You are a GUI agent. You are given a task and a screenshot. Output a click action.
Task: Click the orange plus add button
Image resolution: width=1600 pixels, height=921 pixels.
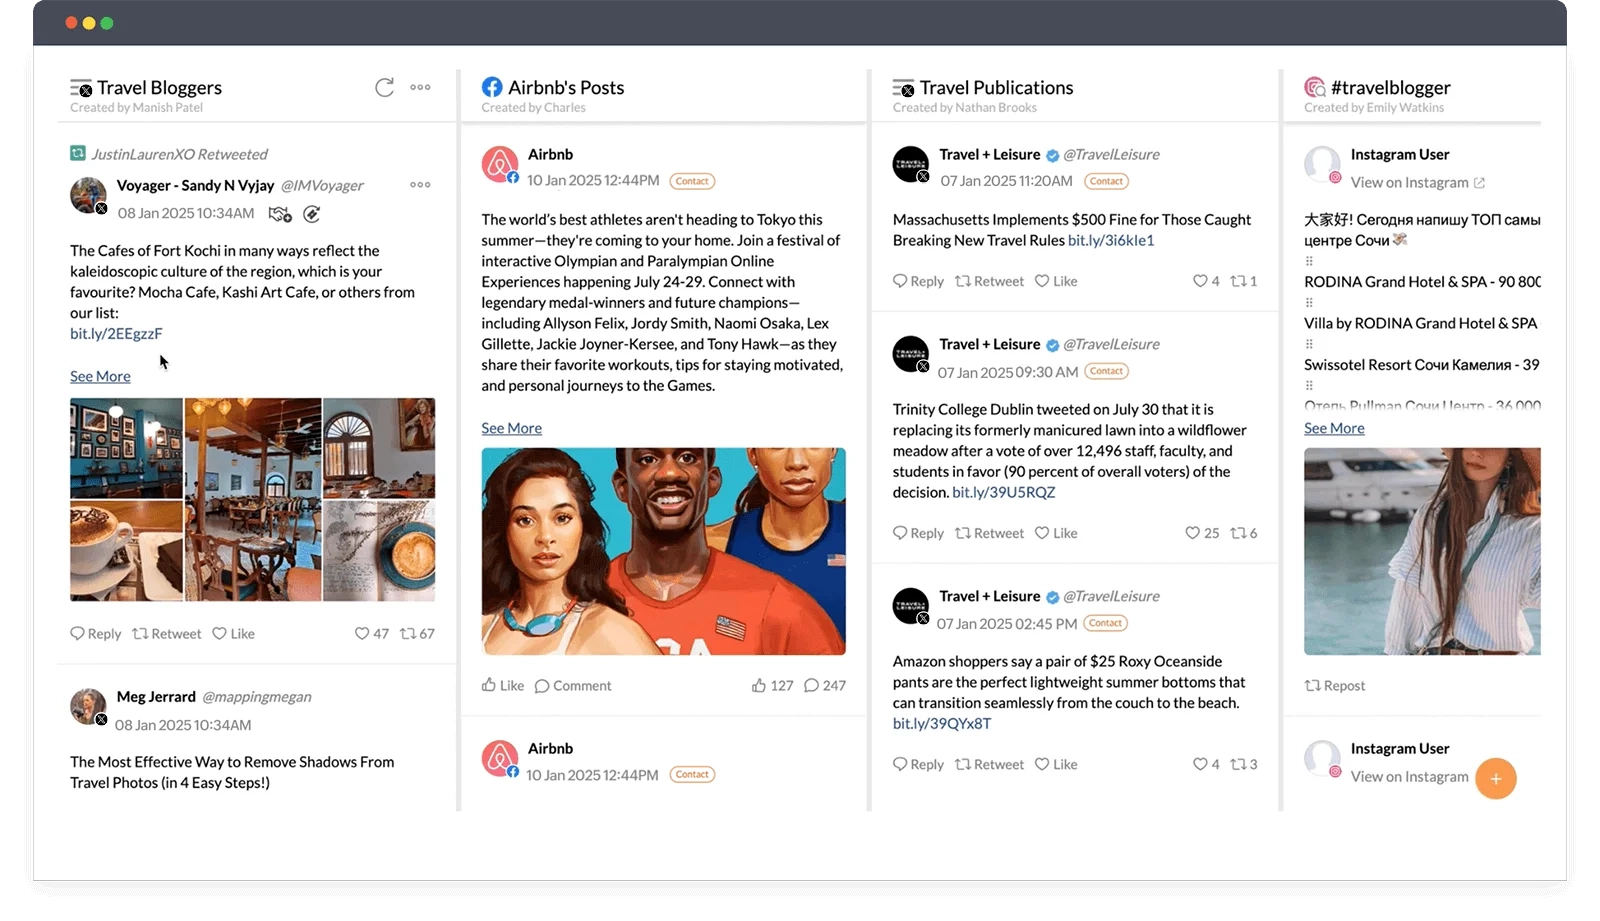pos(1496,779)
